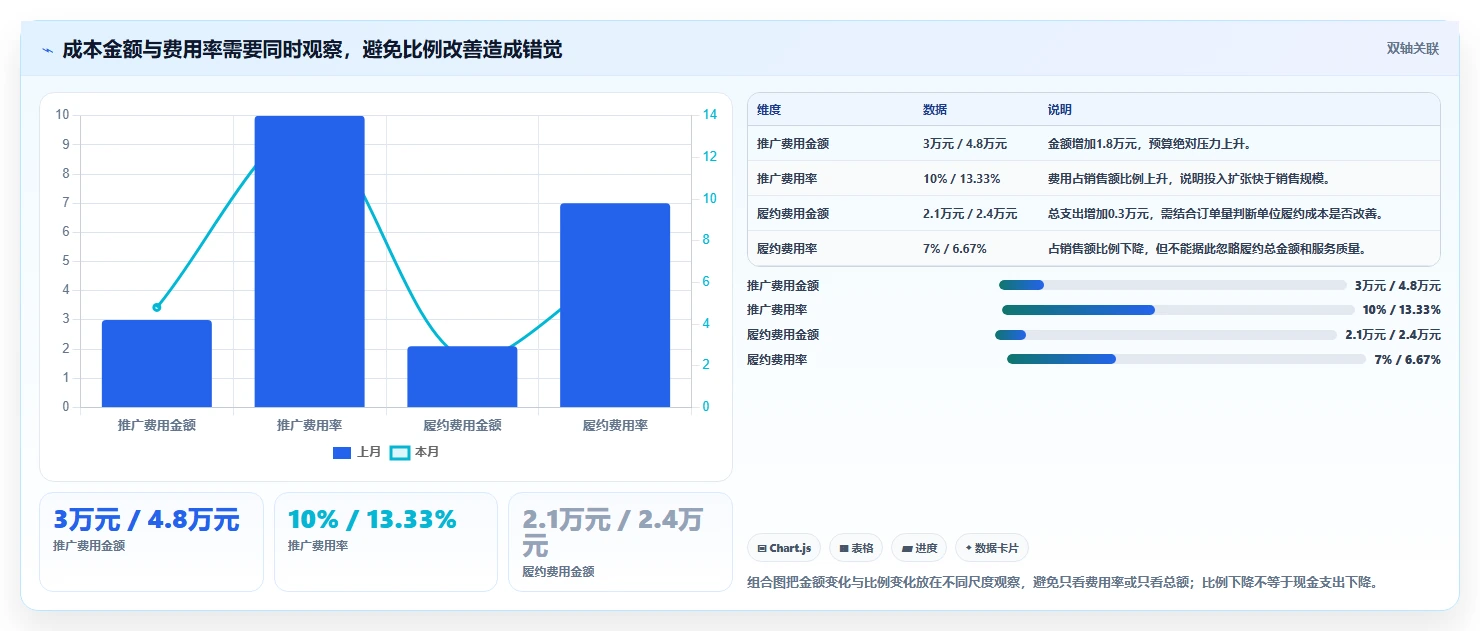This screenshot has height=631, width=1480.
Task: Click the 推广费用金额 progress bar
Action: click(x=1173, y=285)
